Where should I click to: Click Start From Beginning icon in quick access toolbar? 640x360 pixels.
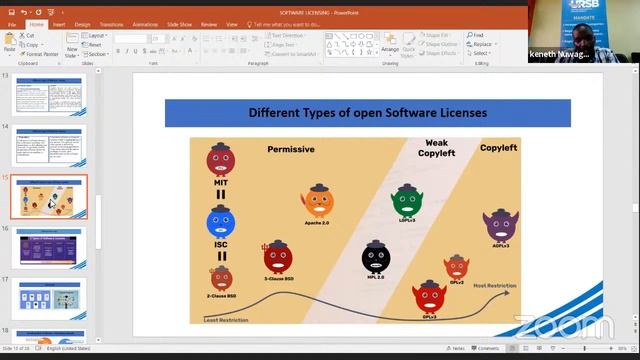point(51,13)
